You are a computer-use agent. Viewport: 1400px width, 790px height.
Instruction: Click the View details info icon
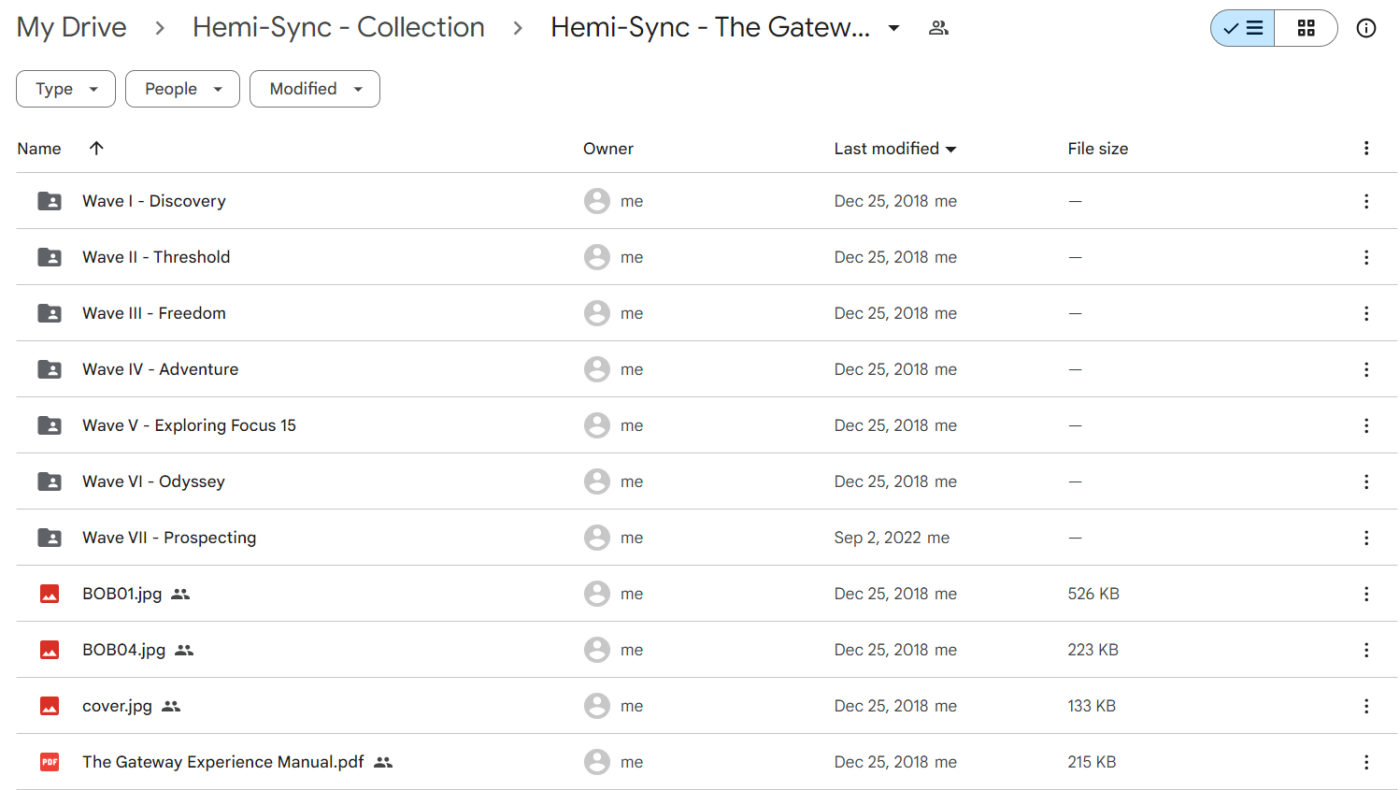click(x=1366, y=28)
